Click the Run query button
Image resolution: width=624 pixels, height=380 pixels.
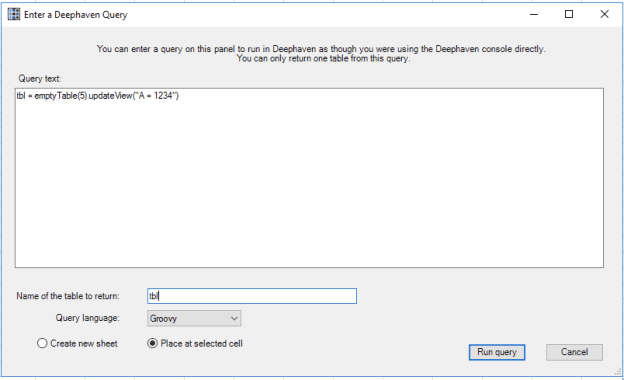coord(497,352)
